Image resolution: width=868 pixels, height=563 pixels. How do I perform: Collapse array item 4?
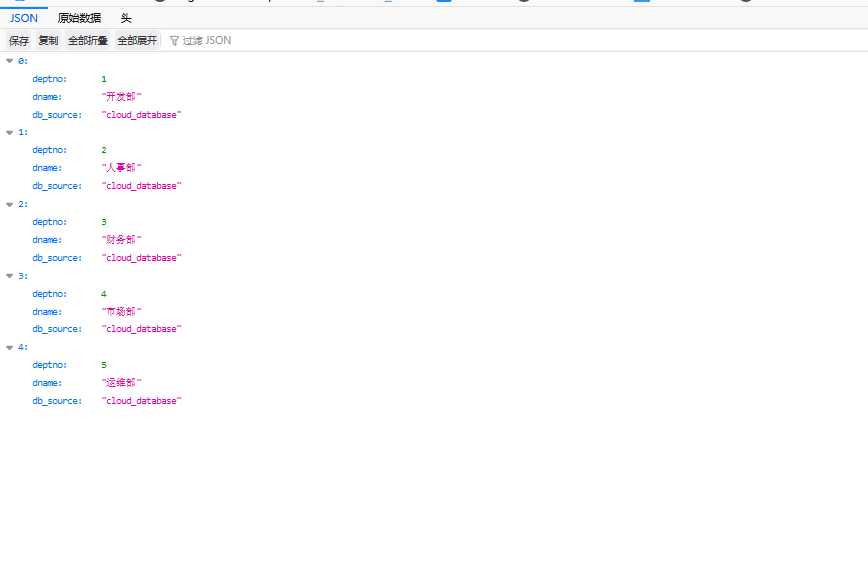[x=9, y=348]
